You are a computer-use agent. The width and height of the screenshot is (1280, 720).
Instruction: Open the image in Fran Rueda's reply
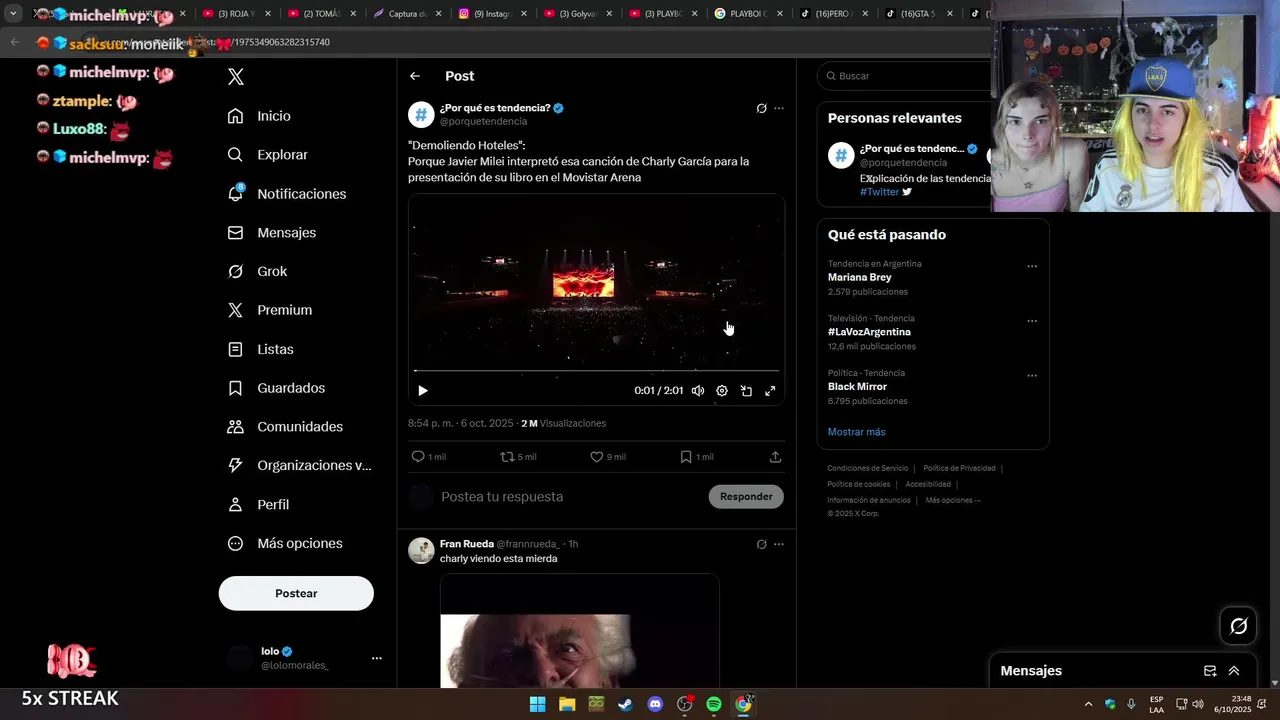tap(580, 632)
